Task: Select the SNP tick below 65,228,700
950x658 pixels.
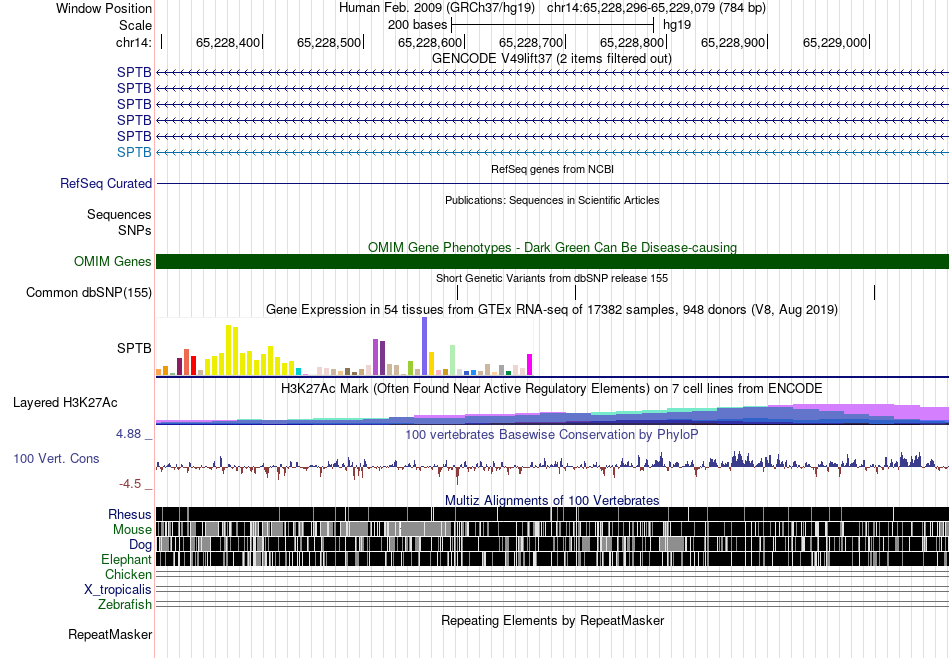Action: tap(576, 293)
